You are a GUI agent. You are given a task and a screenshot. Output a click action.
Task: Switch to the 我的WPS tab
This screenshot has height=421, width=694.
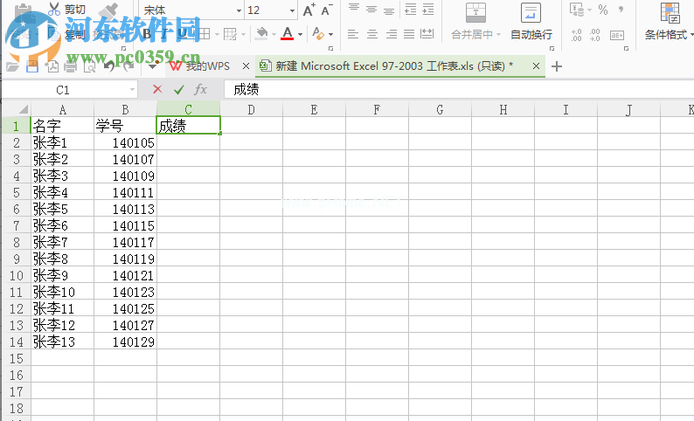(x=200, y=66)
